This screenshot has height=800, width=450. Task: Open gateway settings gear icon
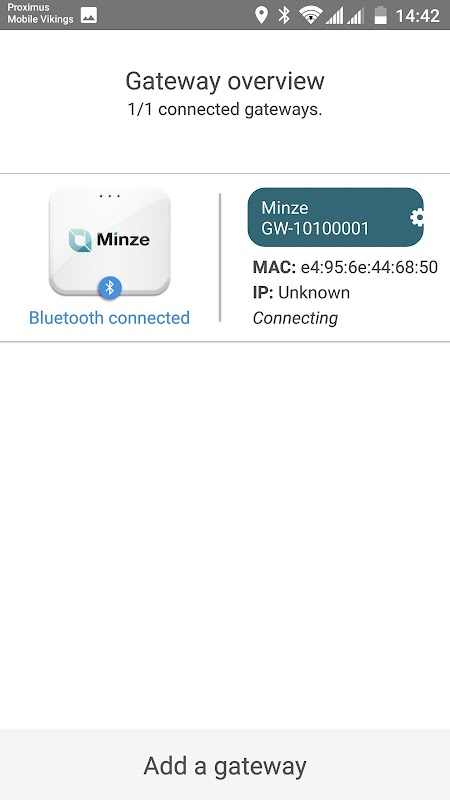click(x=417, y=218)
